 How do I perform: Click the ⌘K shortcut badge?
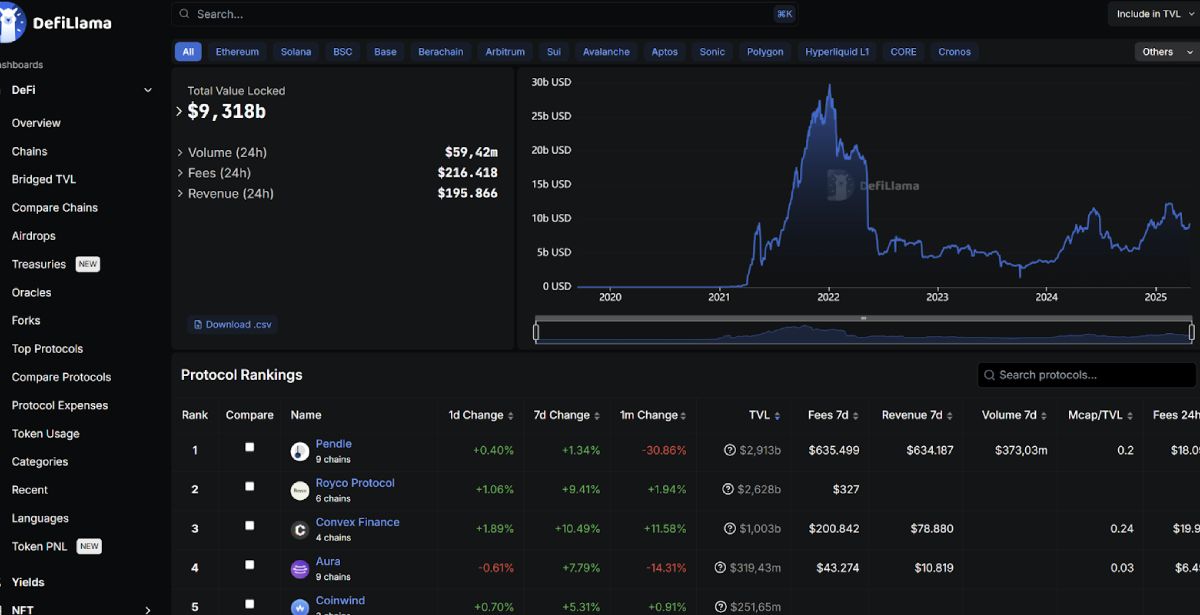[784, 14]
